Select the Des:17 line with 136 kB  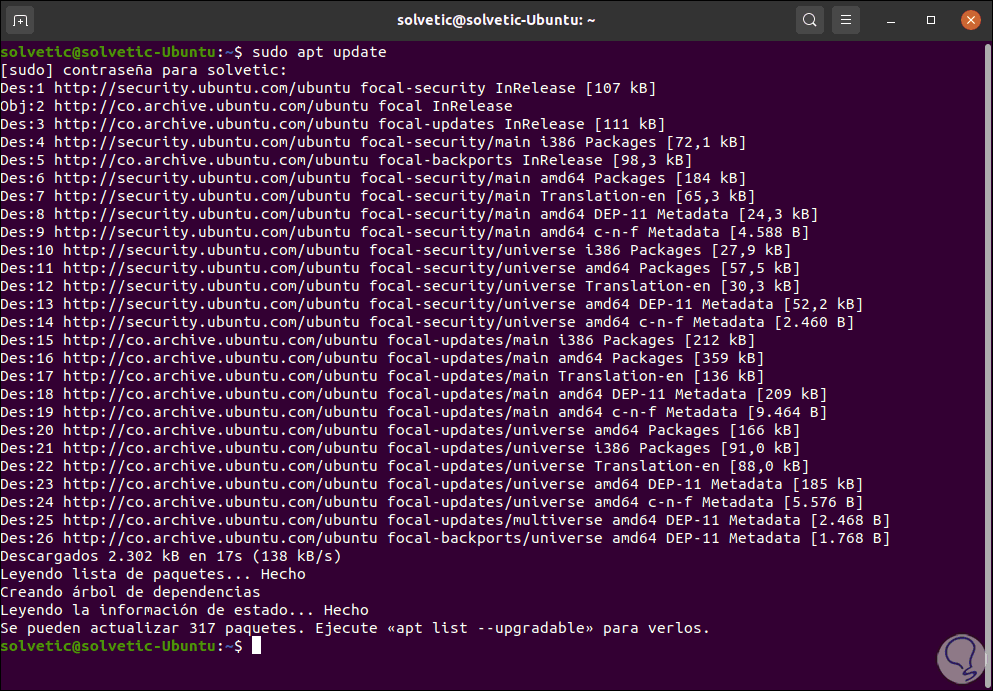[x=382, y=376]
